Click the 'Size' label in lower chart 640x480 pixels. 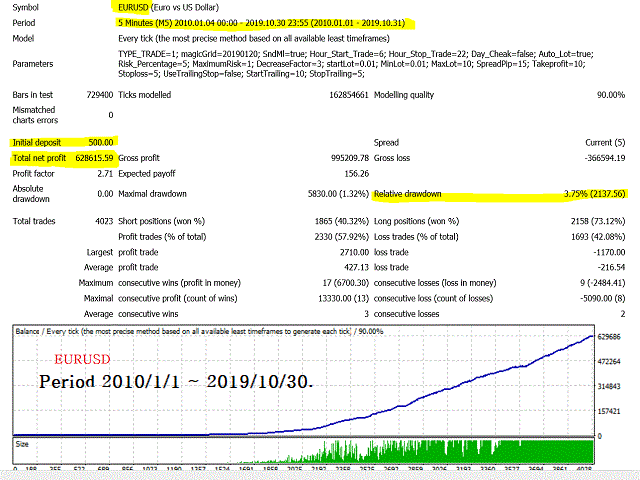click(22, 444)
